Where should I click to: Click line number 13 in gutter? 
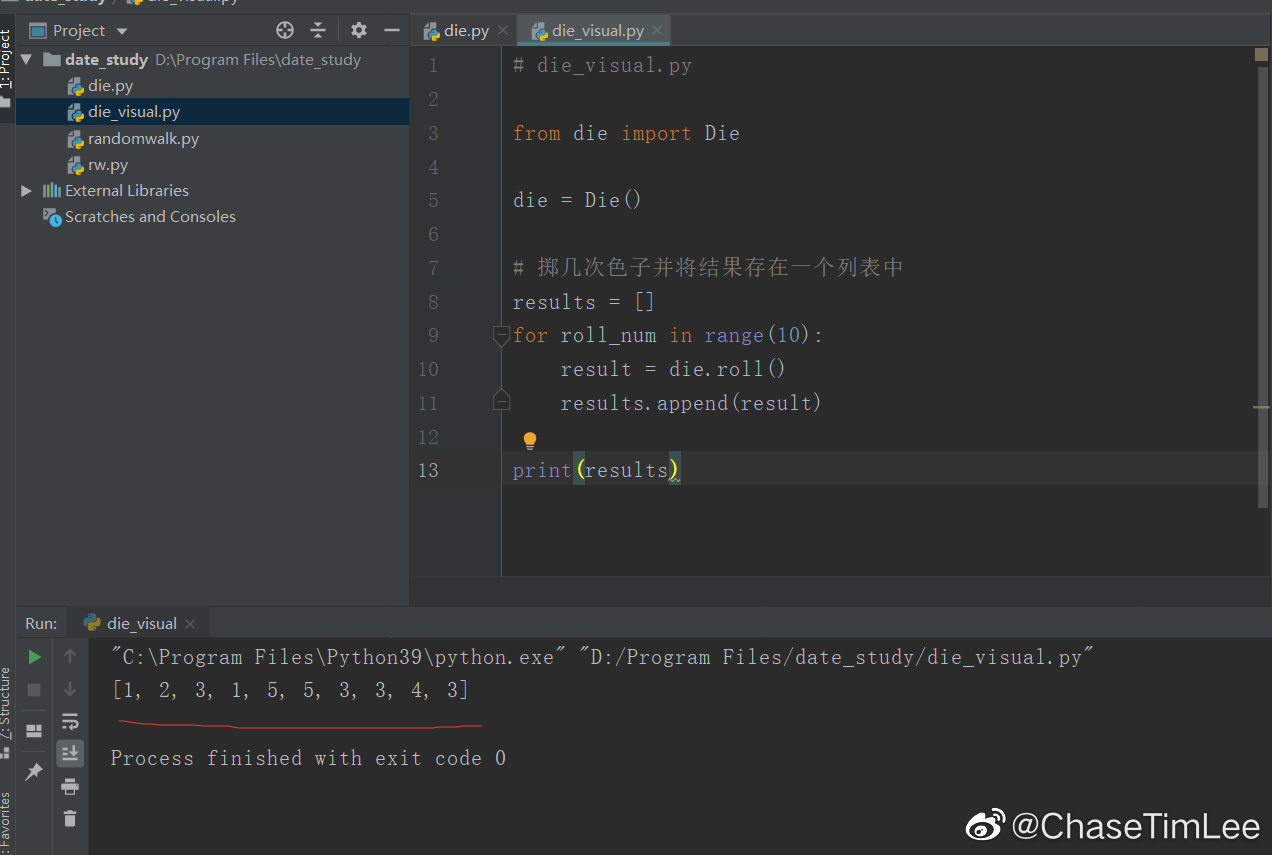click(x=428, y=470)
